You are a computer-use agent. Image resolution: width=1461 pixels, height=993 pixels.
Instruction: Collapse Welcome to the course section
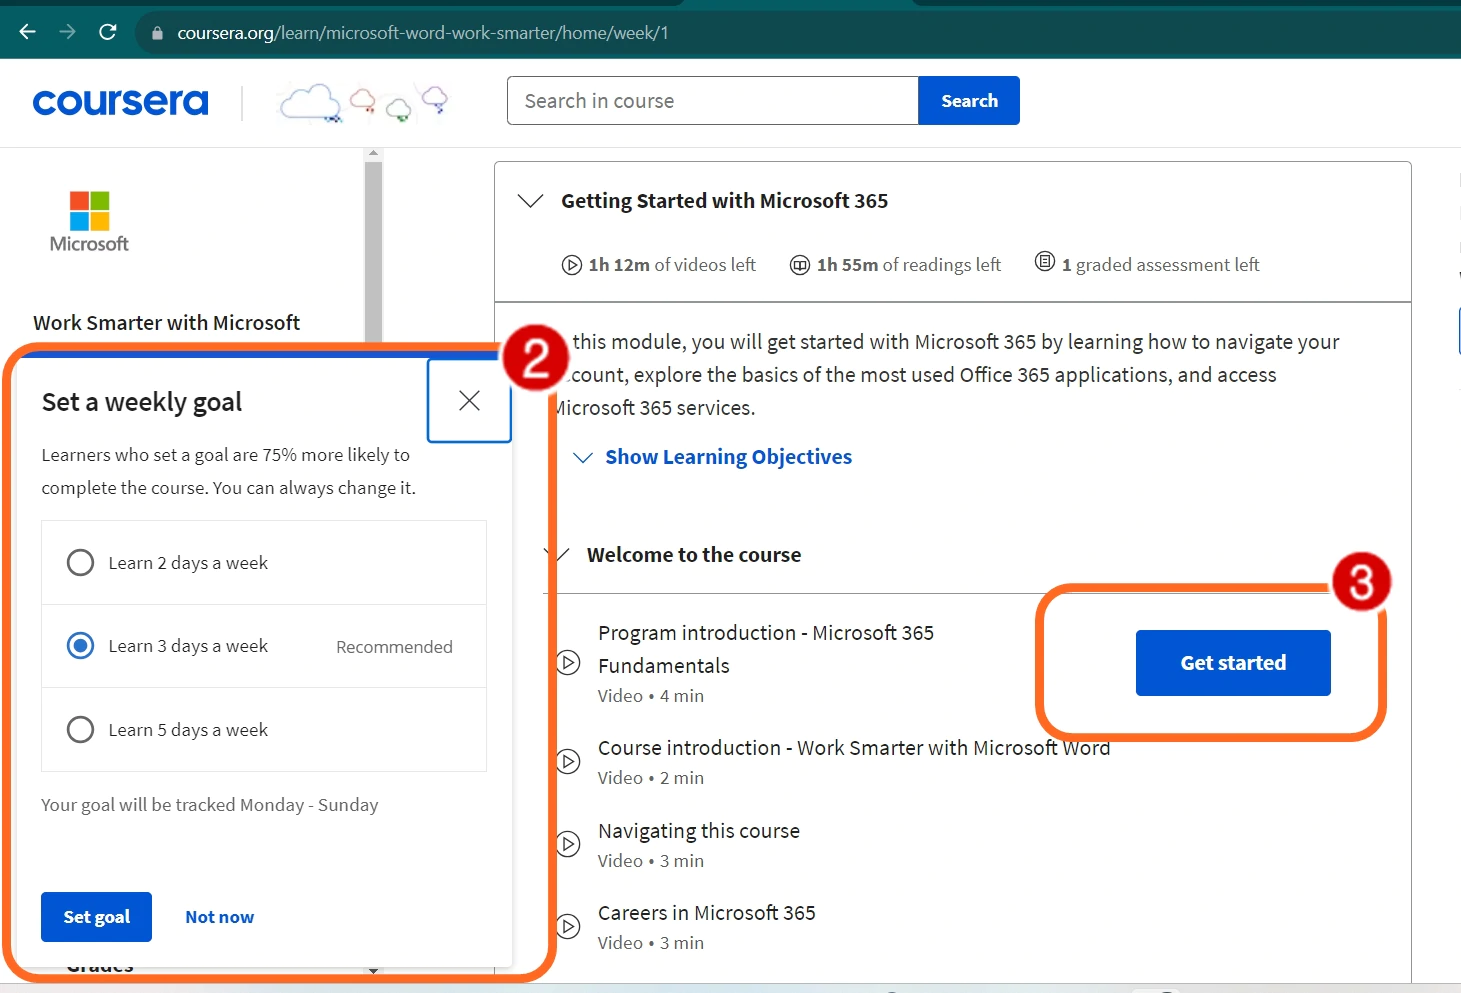[558, 554]
